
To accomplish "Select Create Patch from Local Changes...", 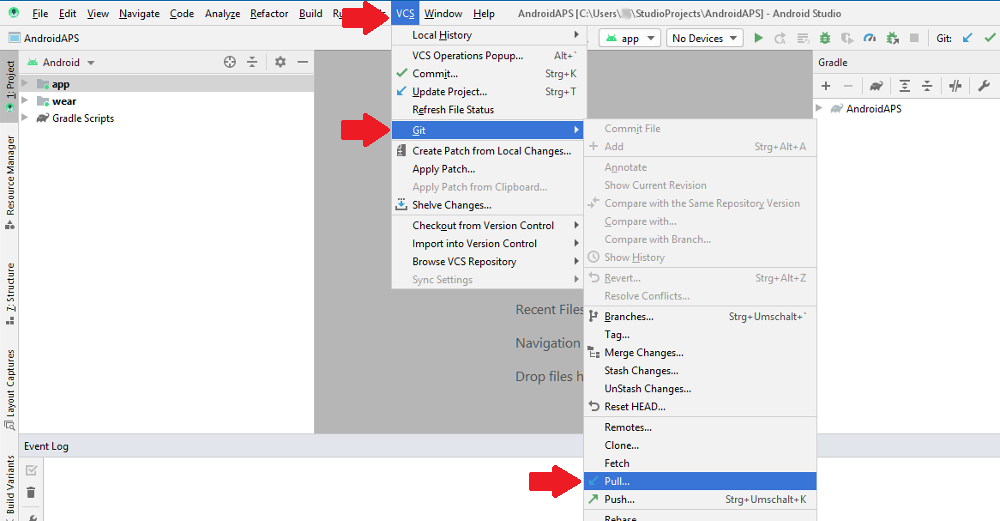I will coord(488,150).
